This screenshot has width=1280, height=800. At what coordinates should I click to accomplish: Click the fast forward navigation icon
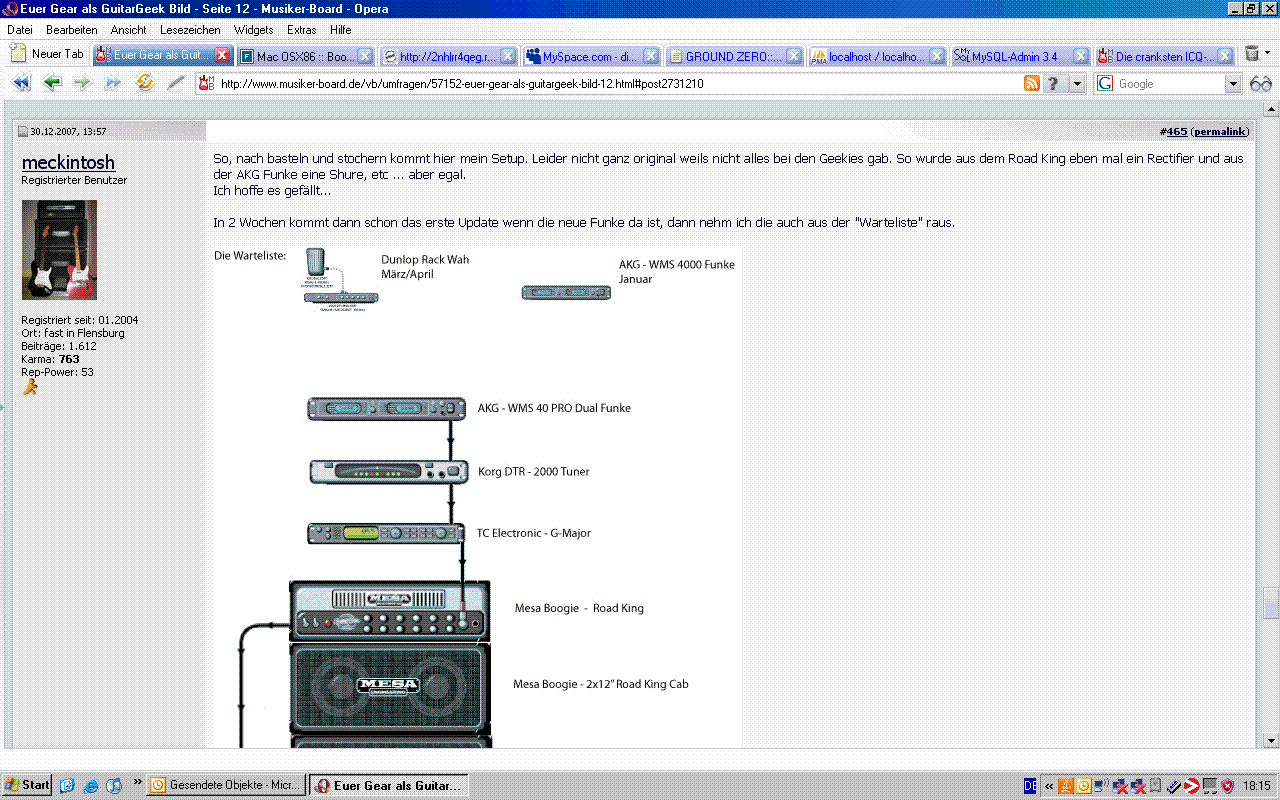pyautogui.click(x=114, y=83)
